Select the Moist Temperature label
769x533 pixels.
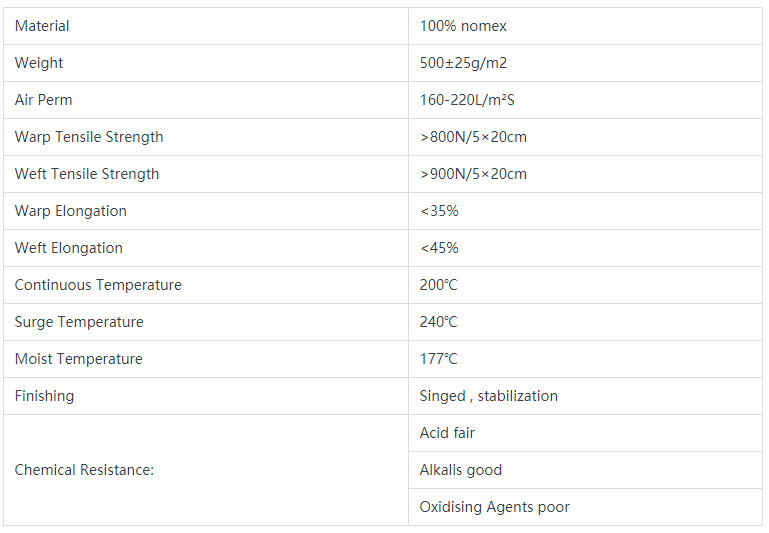tap(78, 359)
